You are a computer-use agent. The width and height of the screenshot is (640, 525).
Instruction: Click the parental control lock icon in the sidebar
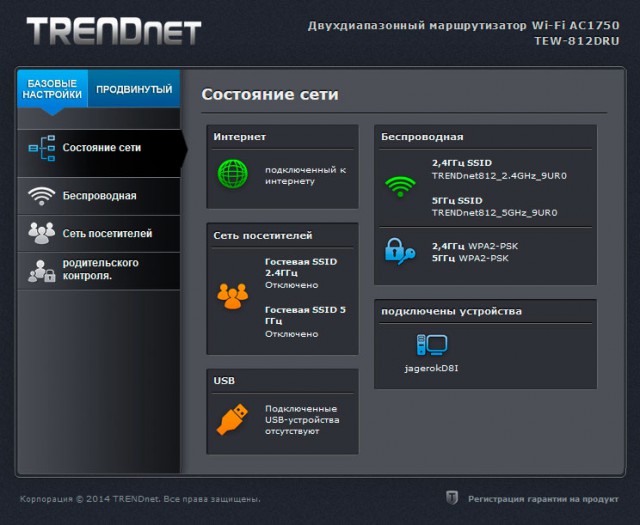41,271
